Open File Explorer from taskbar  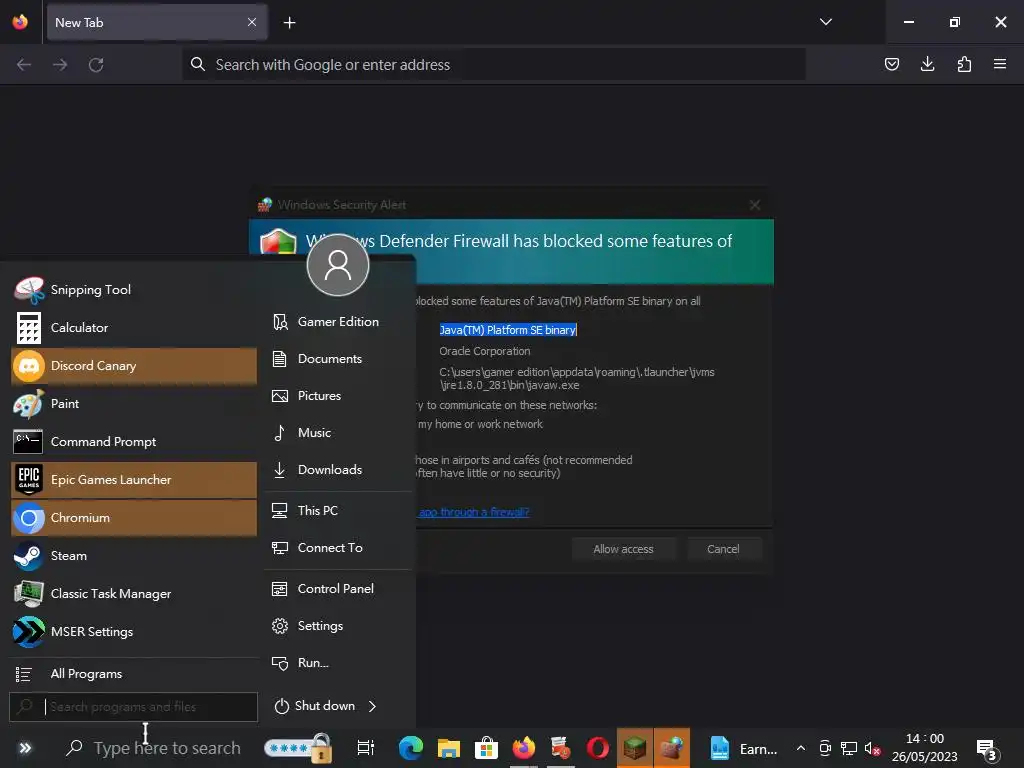click(449, 748)
